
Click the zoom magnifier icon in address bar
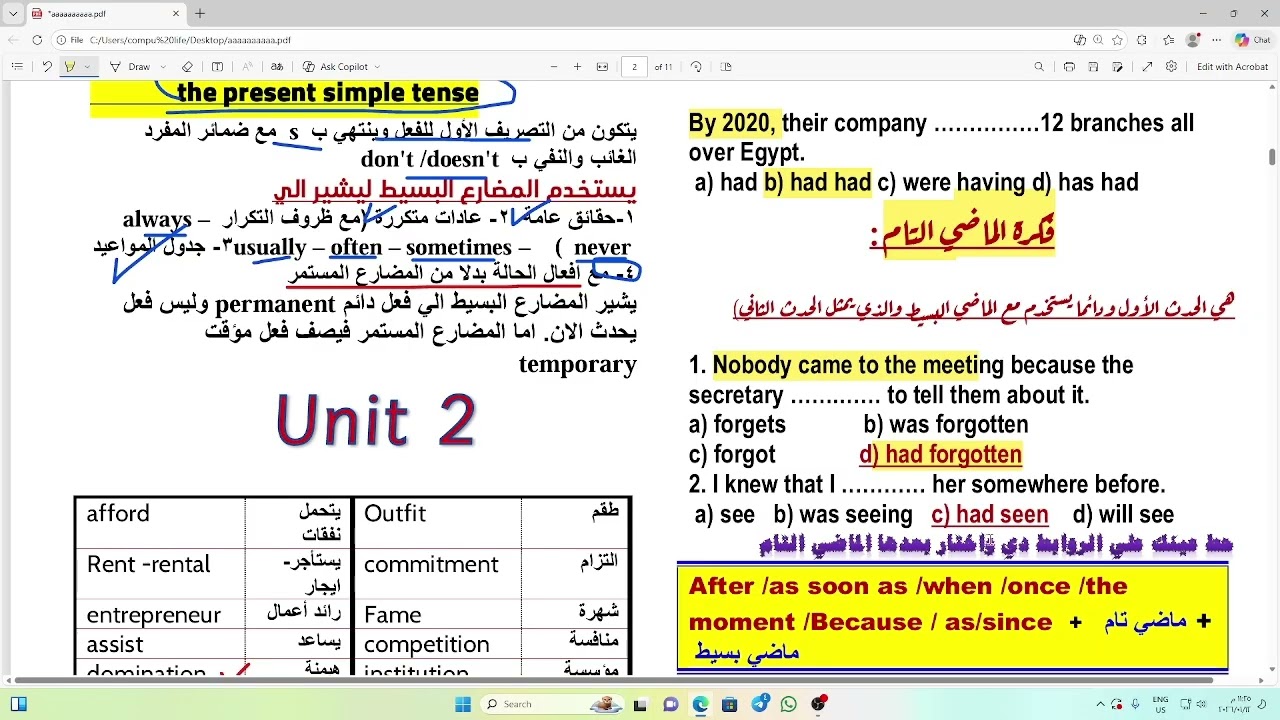[x=1098, y=40]
